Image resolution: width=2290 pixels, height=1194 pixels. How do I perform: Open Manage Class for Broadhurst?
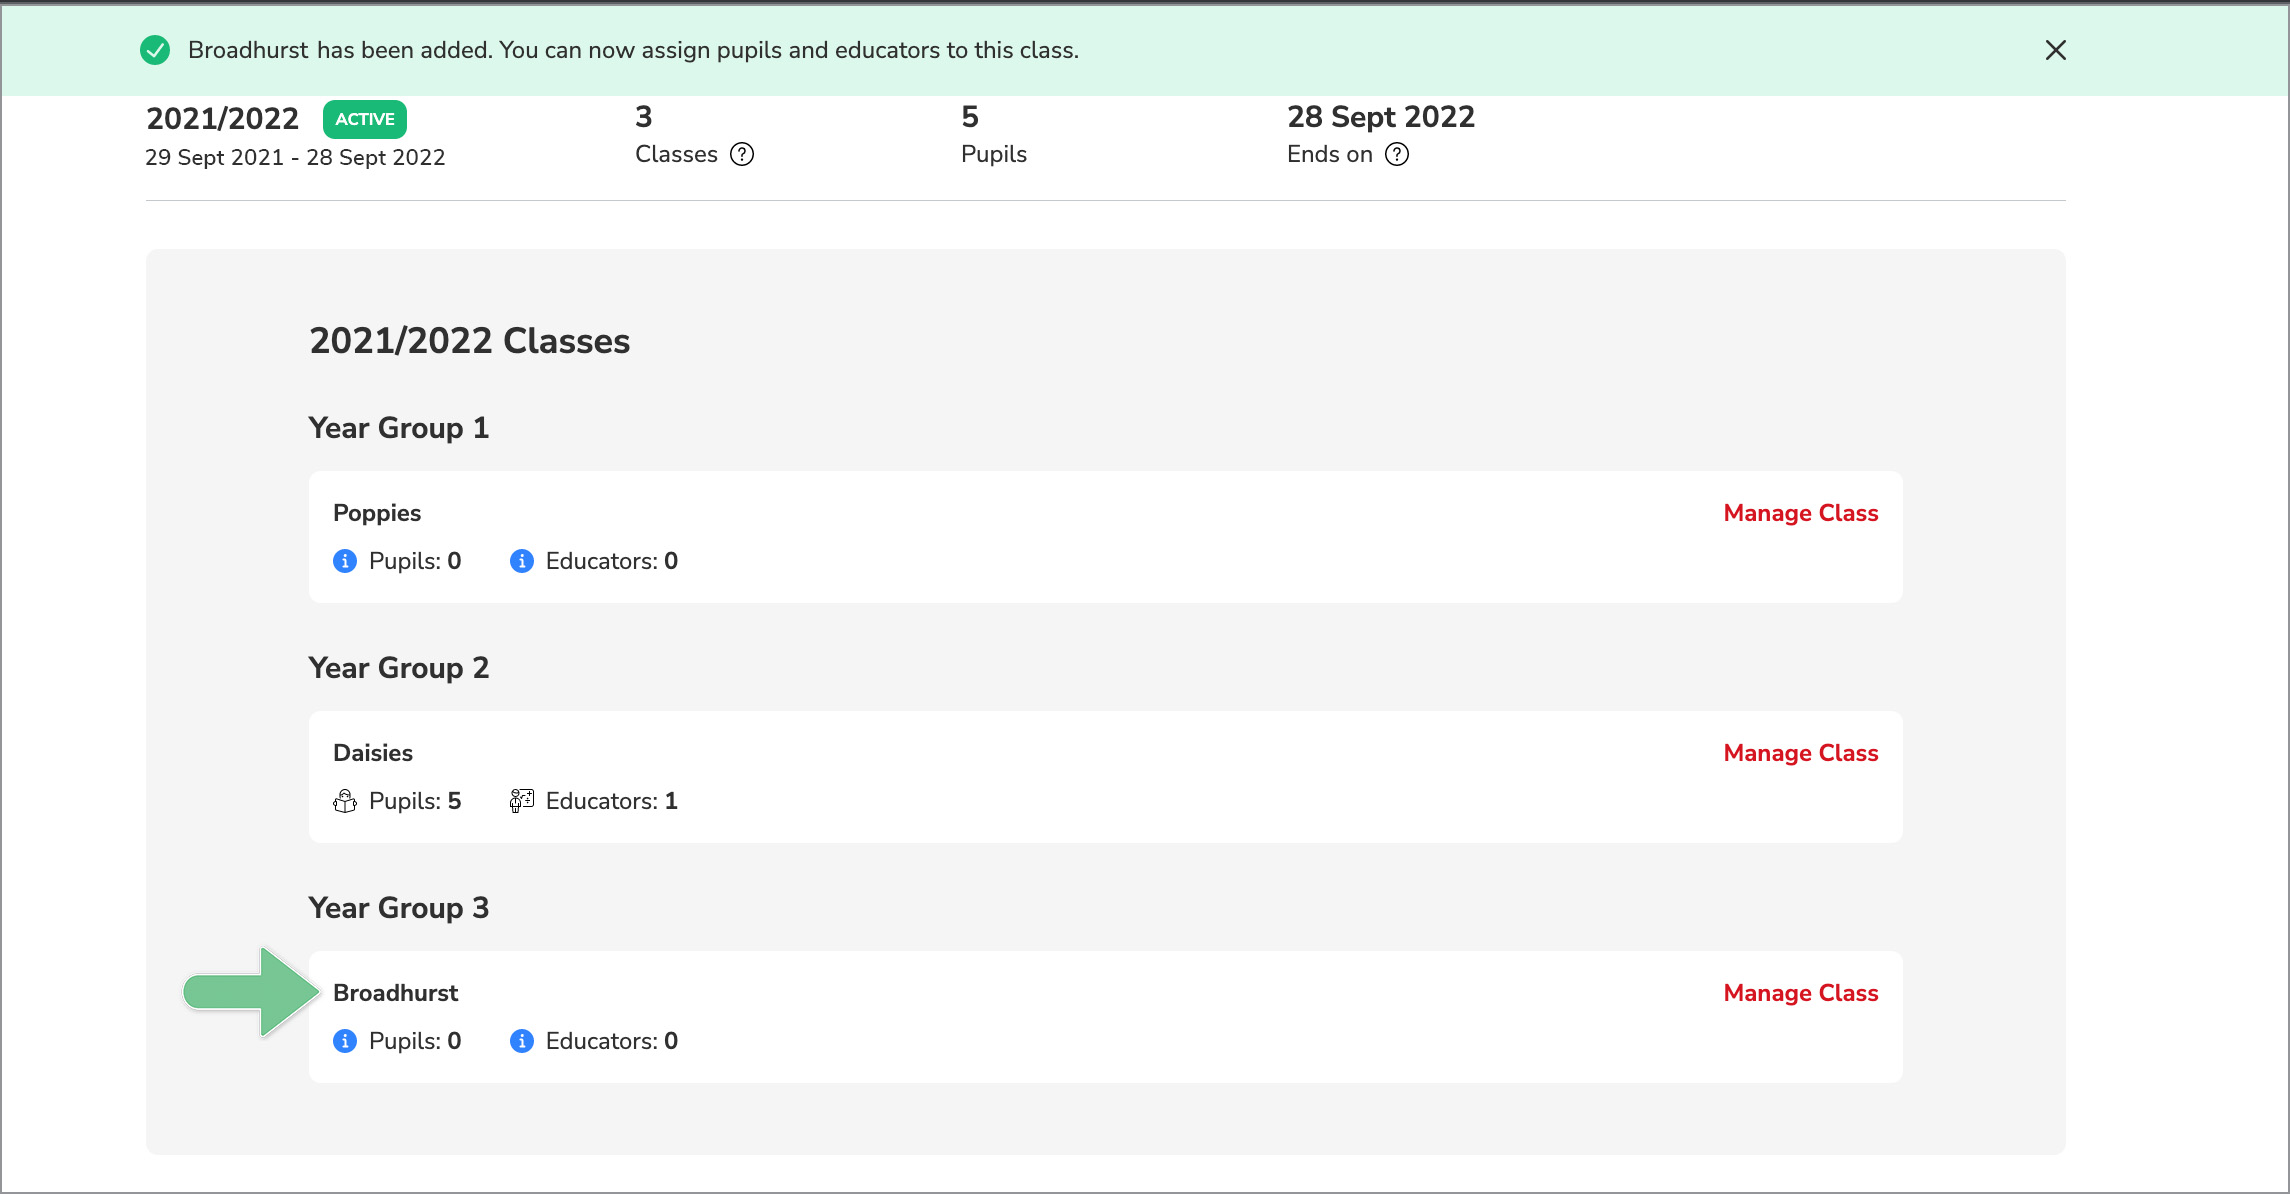pyautogui.click(x=1800, y=993)
